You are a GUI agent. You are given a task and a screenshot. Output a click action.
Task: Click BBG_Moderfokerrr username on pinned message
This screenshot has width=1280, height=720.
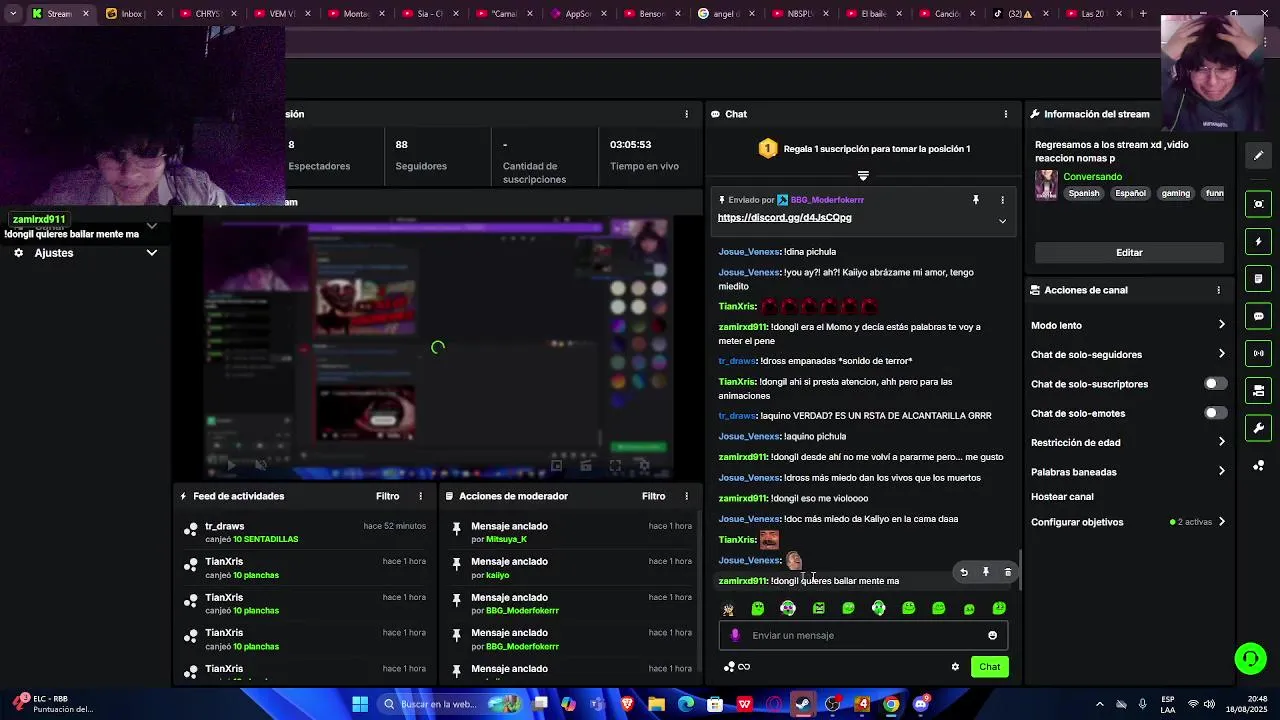pyautogui.click(x=827, y=200)
